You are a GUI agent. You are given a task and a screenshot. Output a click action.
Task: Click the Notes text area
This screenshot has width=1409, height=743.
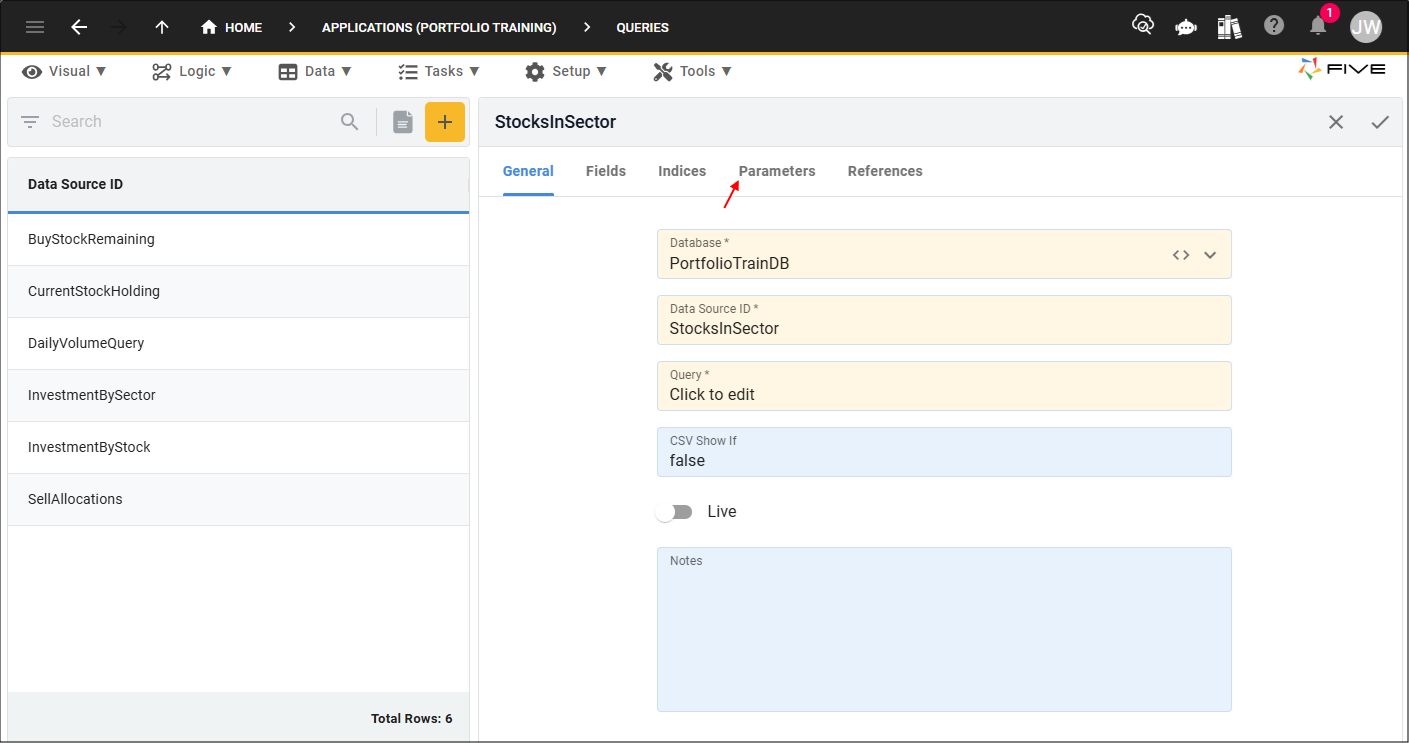(944, 629)
